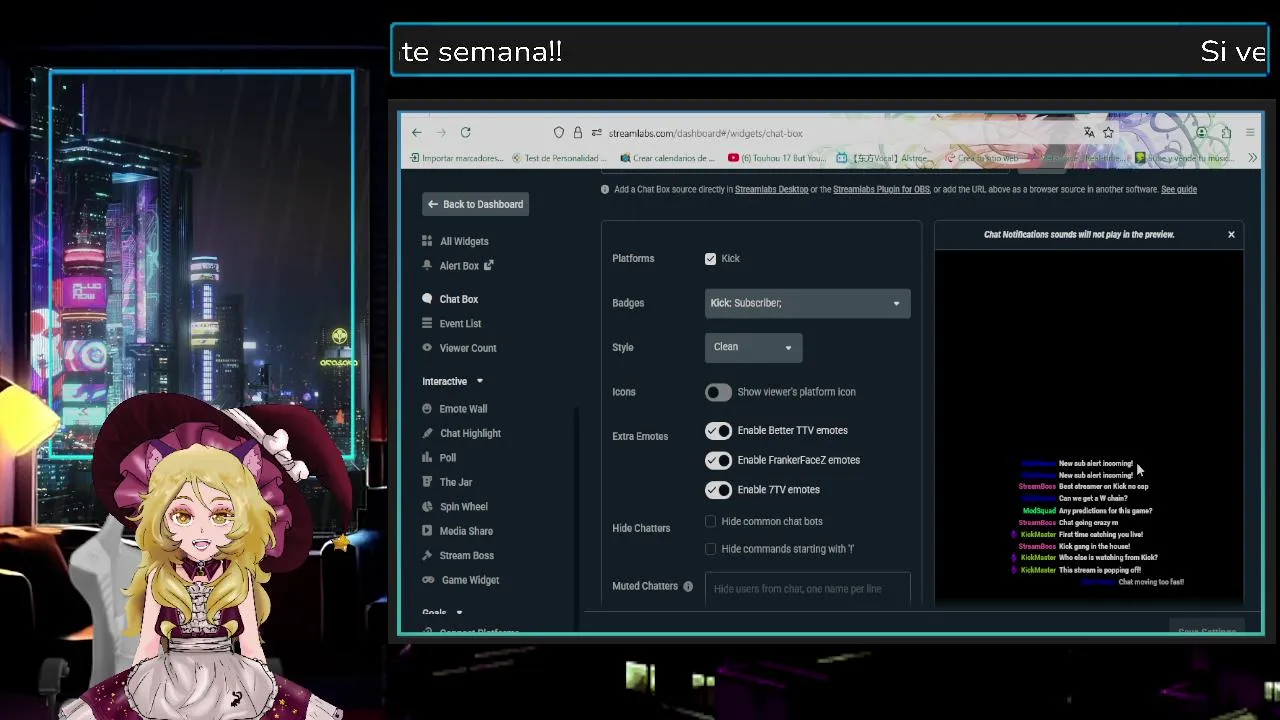1280x720 pixels.
Task: Click the Chat Highlight marker icon
Action: coord(427,433)
